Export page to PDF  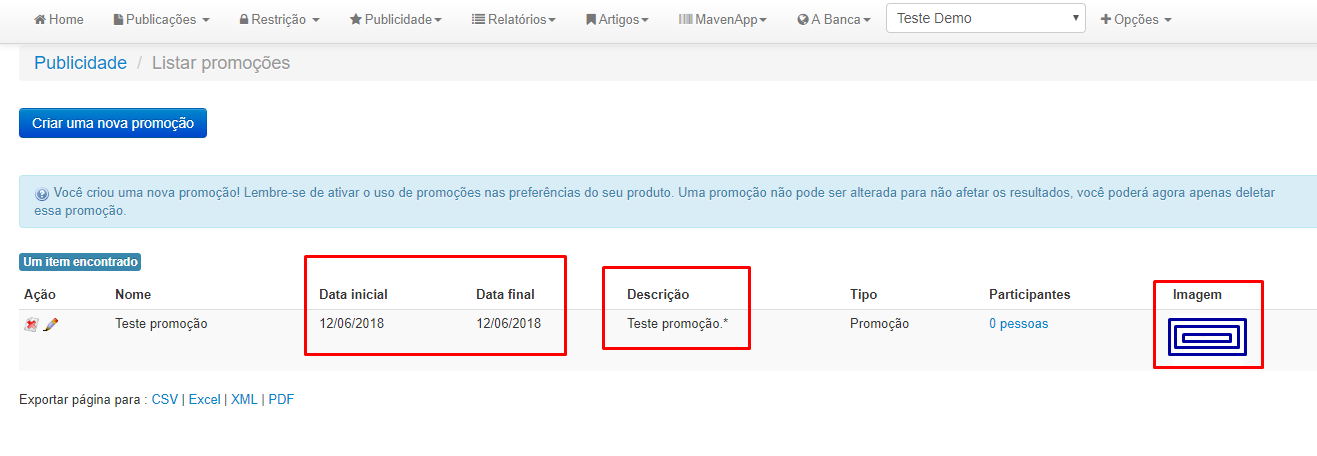(281, 399)
